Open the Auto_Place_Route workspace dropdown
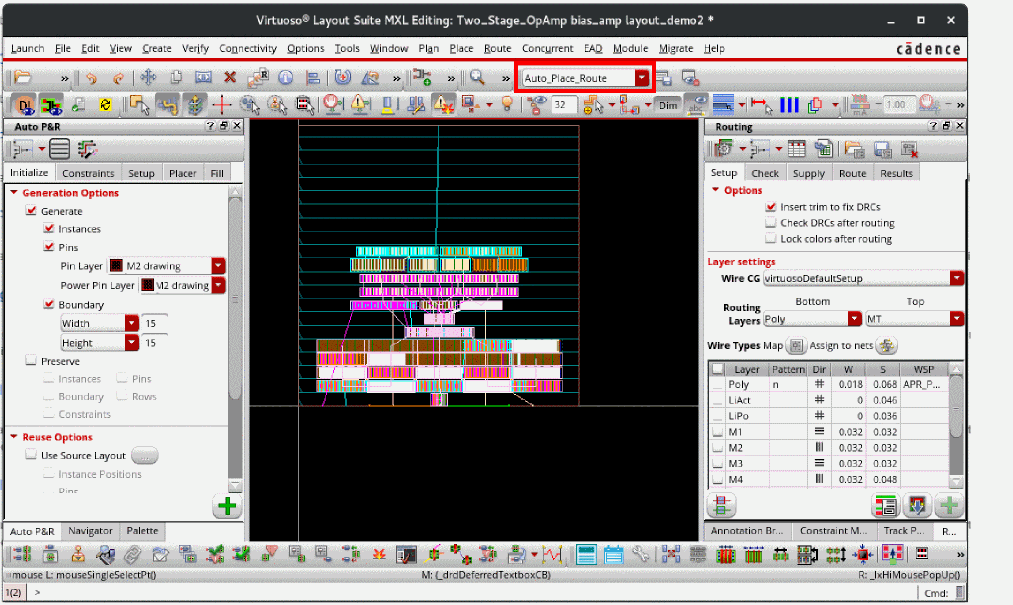Viewport: 1013px width, 605px height. 642,78
